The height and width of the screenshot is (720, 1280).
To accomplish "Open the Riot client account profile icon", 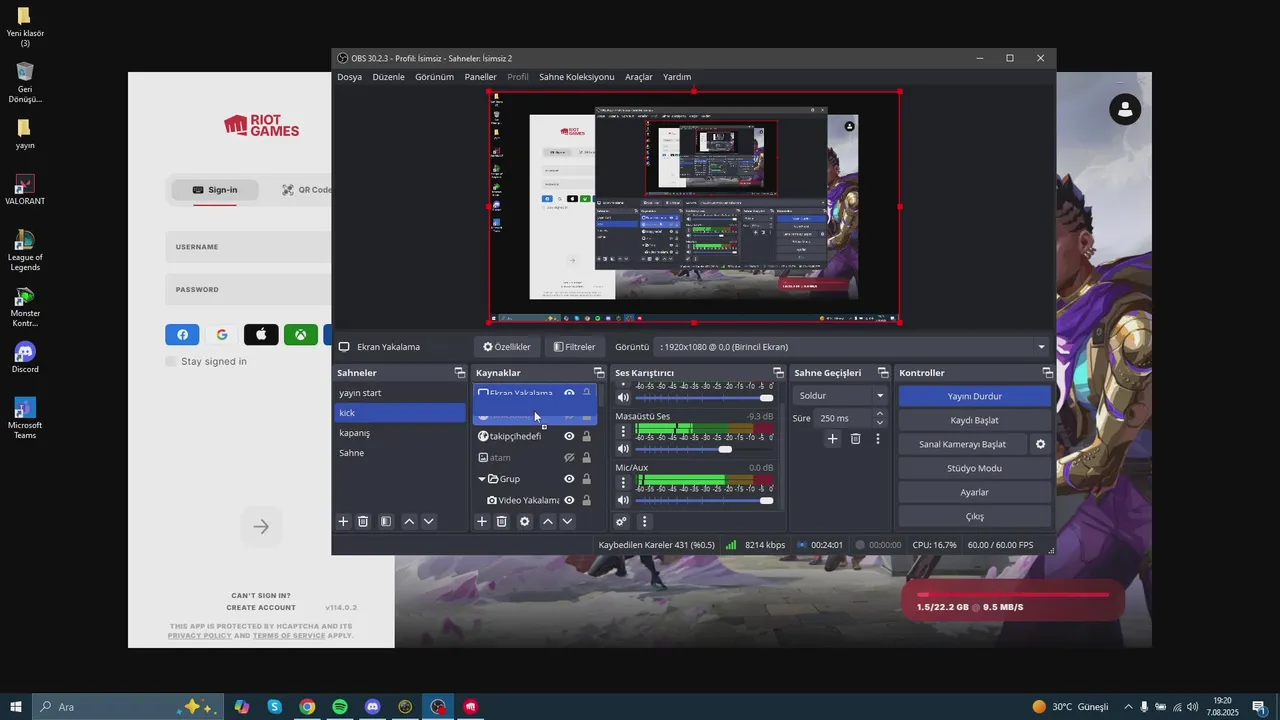I will point(1126,109).
